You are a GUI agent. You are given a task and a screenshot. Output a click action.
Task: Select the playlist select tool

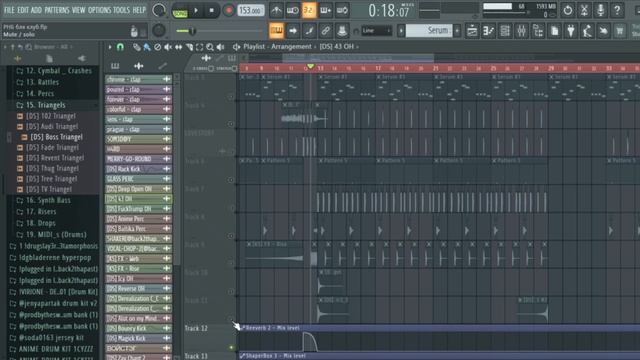coord(199,47)
